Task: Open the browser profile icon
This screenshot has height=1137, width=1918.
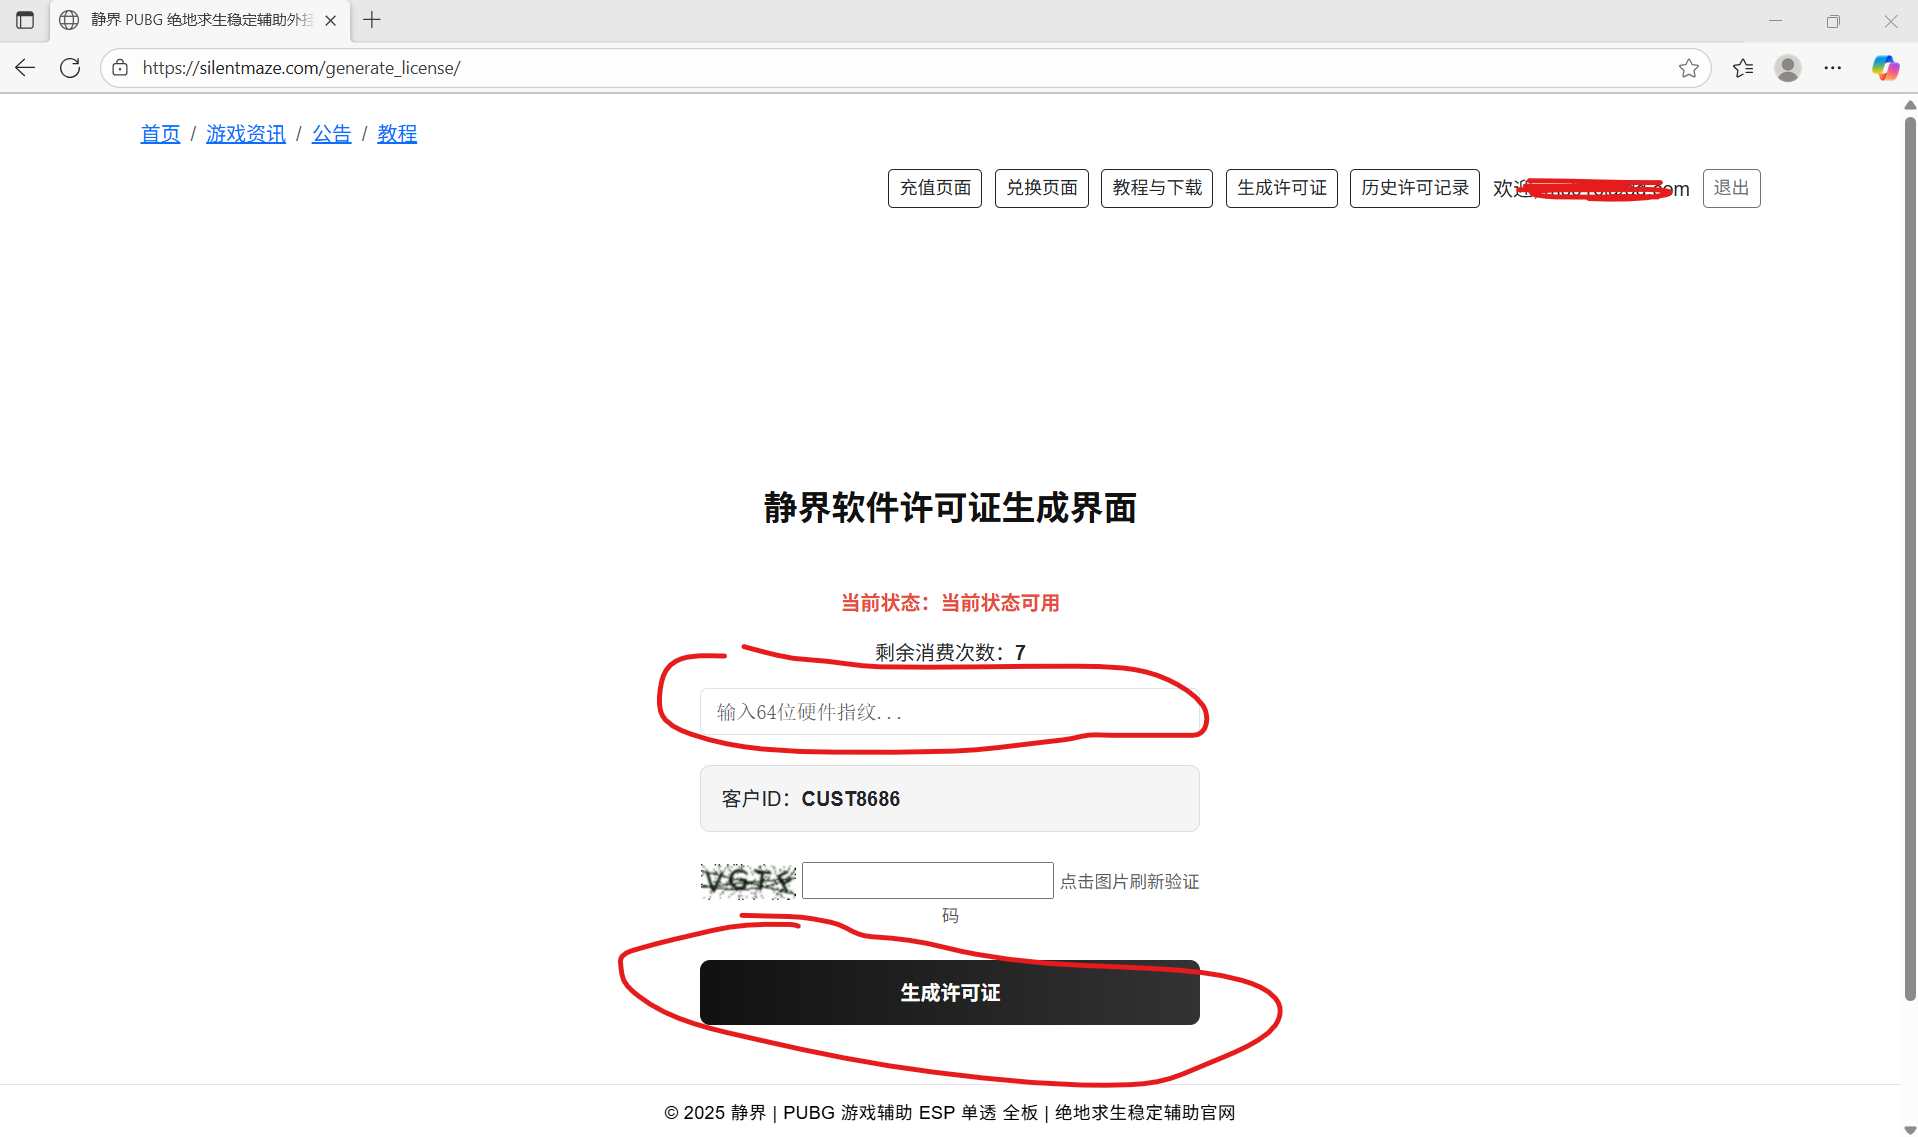Action: (1787, 68)
